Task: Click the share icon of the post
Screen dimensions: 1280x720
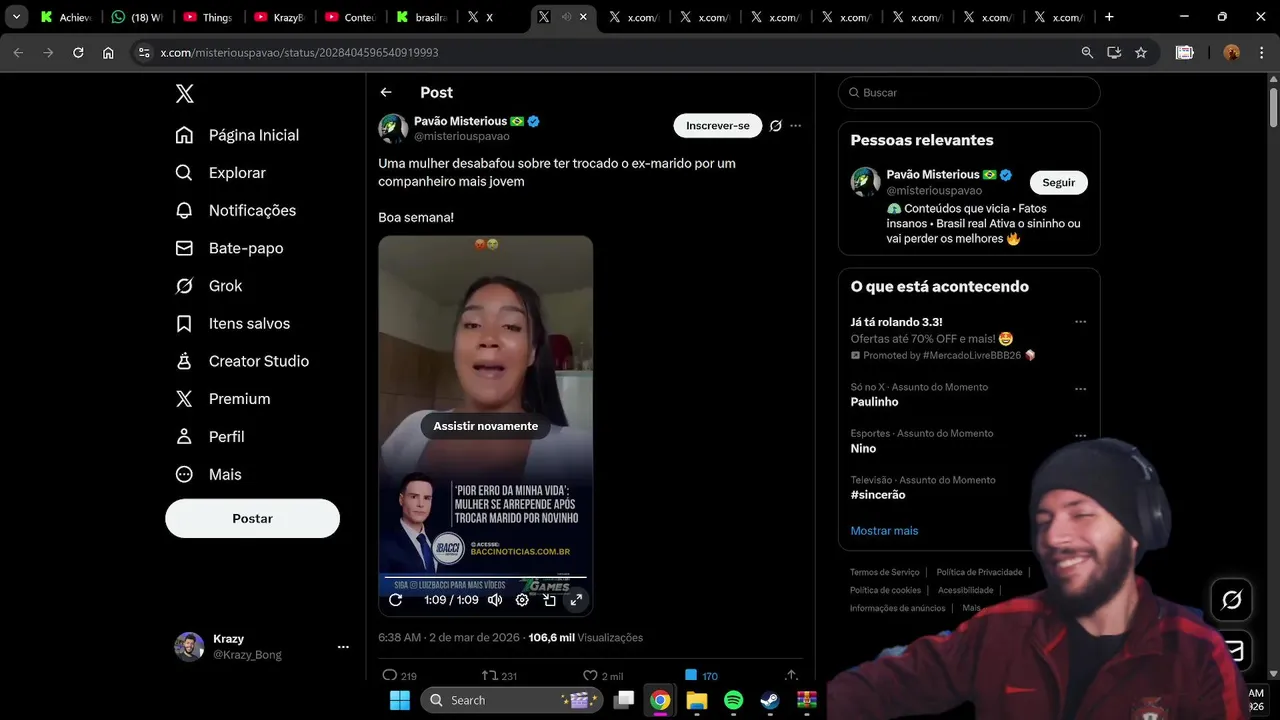Action: pyautogui.click(x=791, y=676)
